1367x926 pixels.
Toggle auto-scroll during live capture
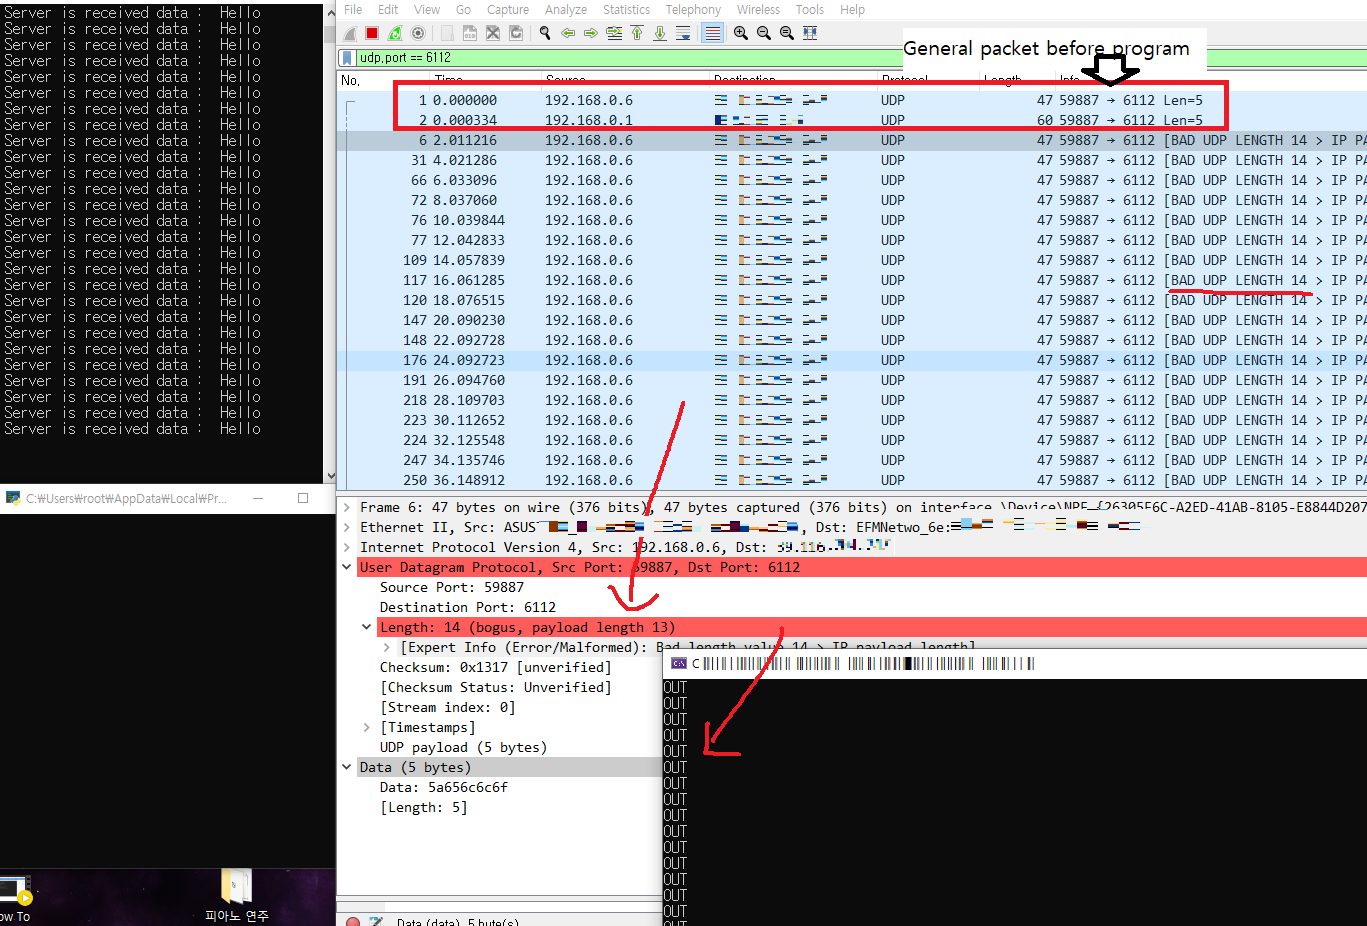pyautogui.click(x=683, y=32)
